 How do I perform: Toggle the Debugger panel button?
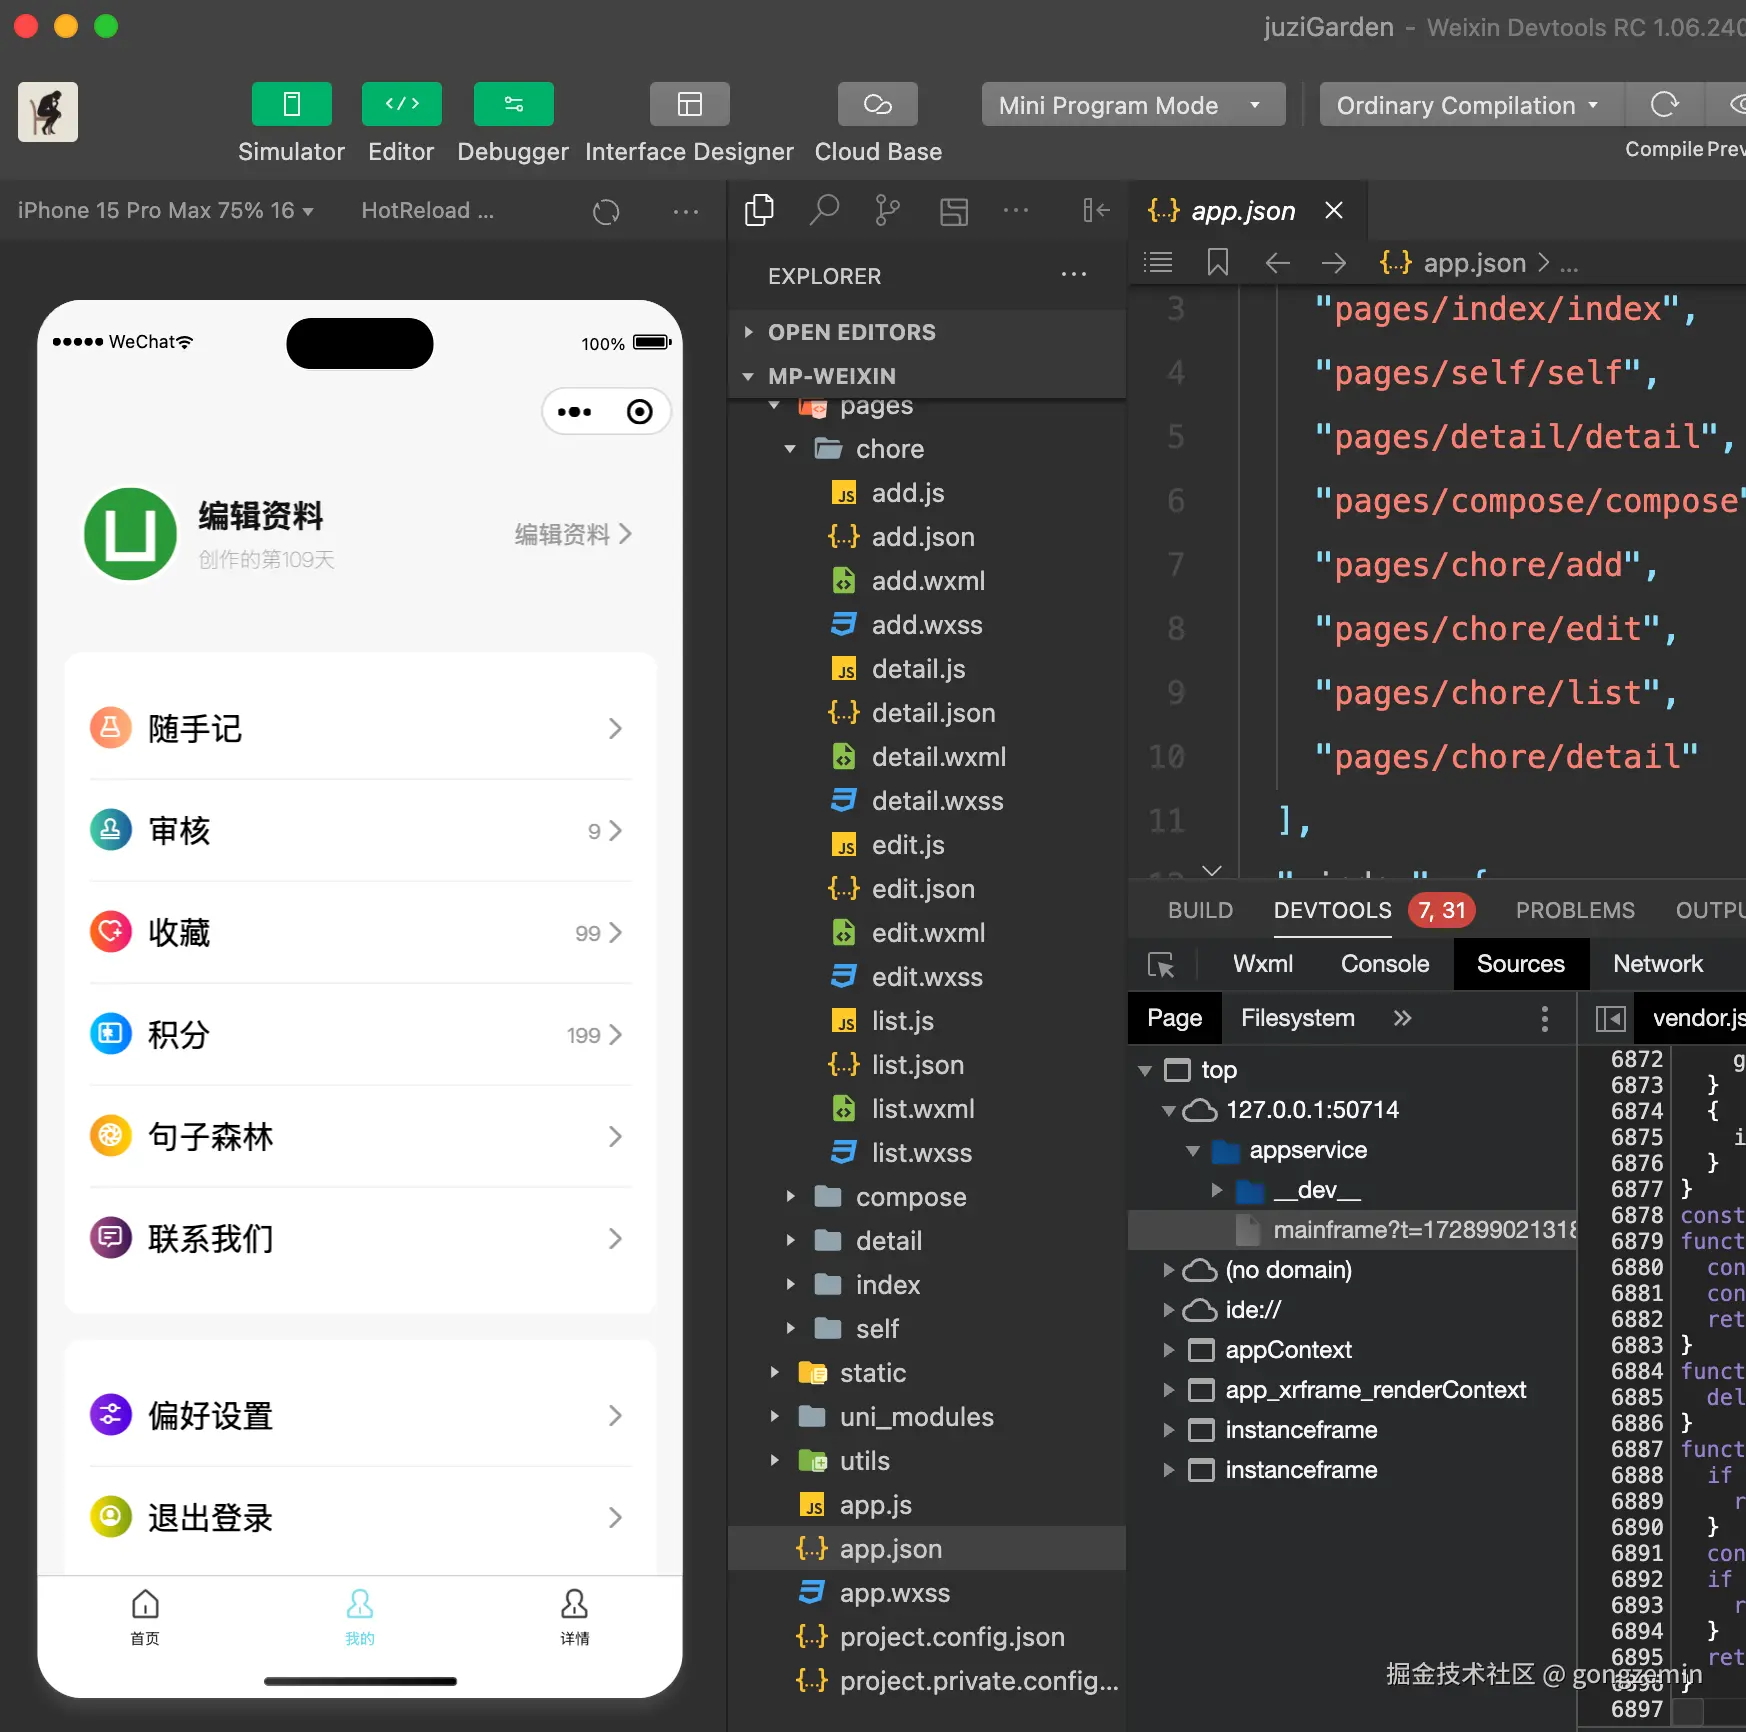(513, 104)
